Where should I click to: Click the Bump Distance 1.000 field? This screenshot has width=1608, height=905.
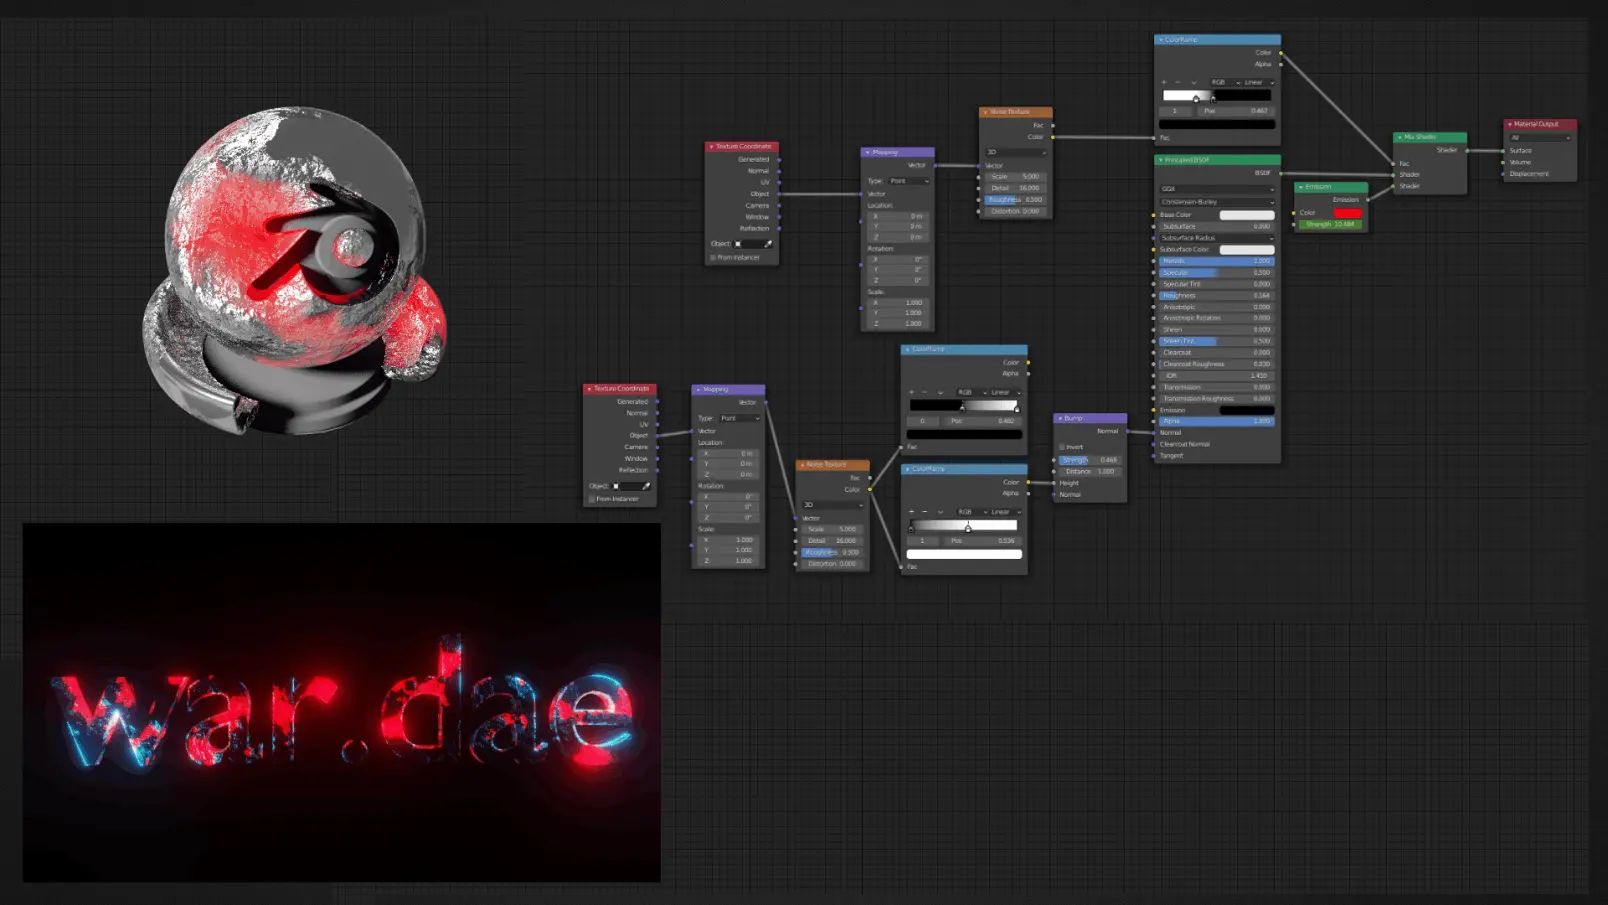point(1090,472)
